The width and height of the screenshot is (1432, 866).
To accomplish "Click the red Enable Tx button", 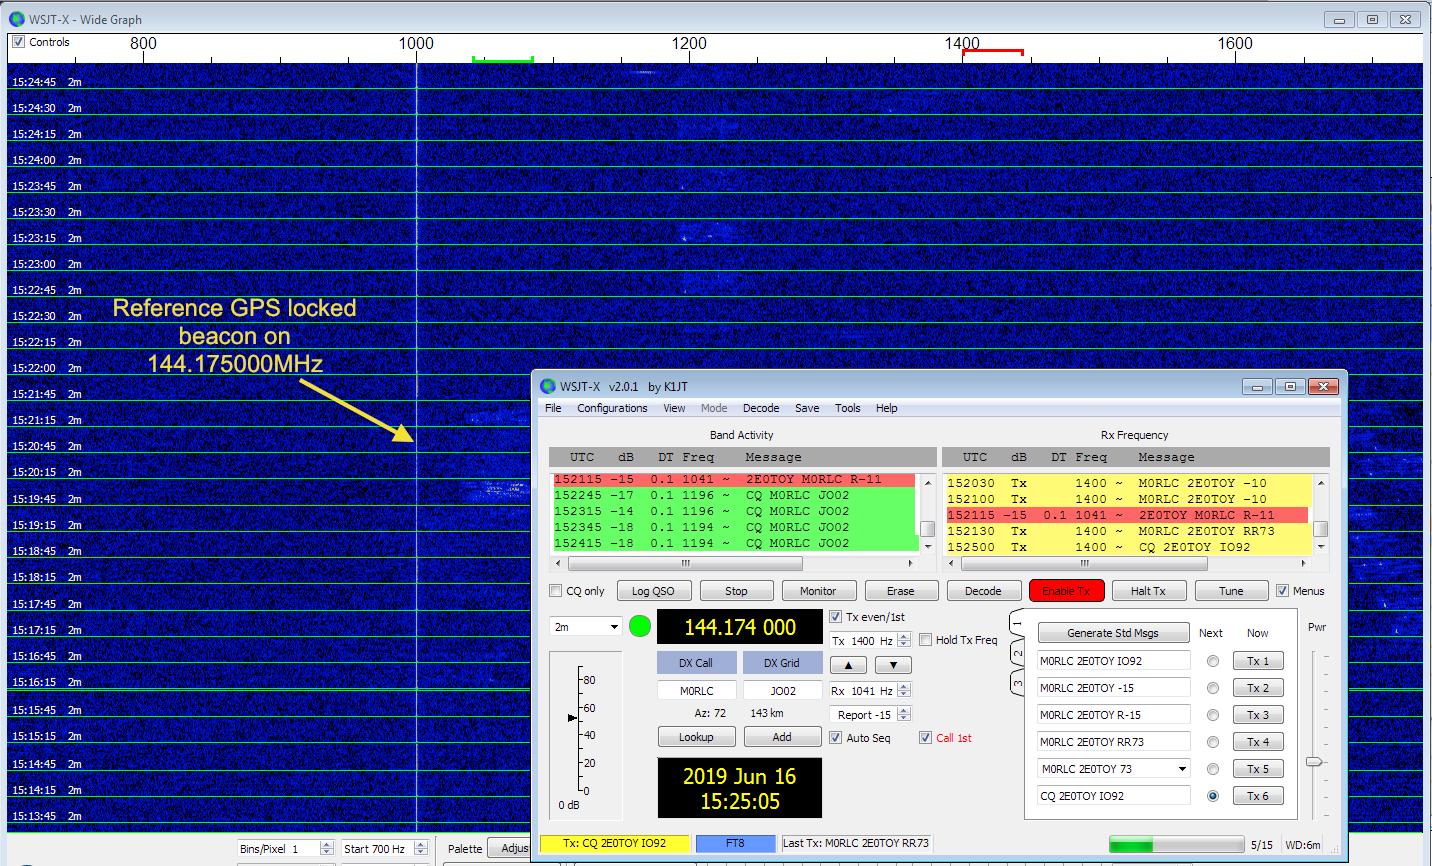I will (x=1066, y=591).
